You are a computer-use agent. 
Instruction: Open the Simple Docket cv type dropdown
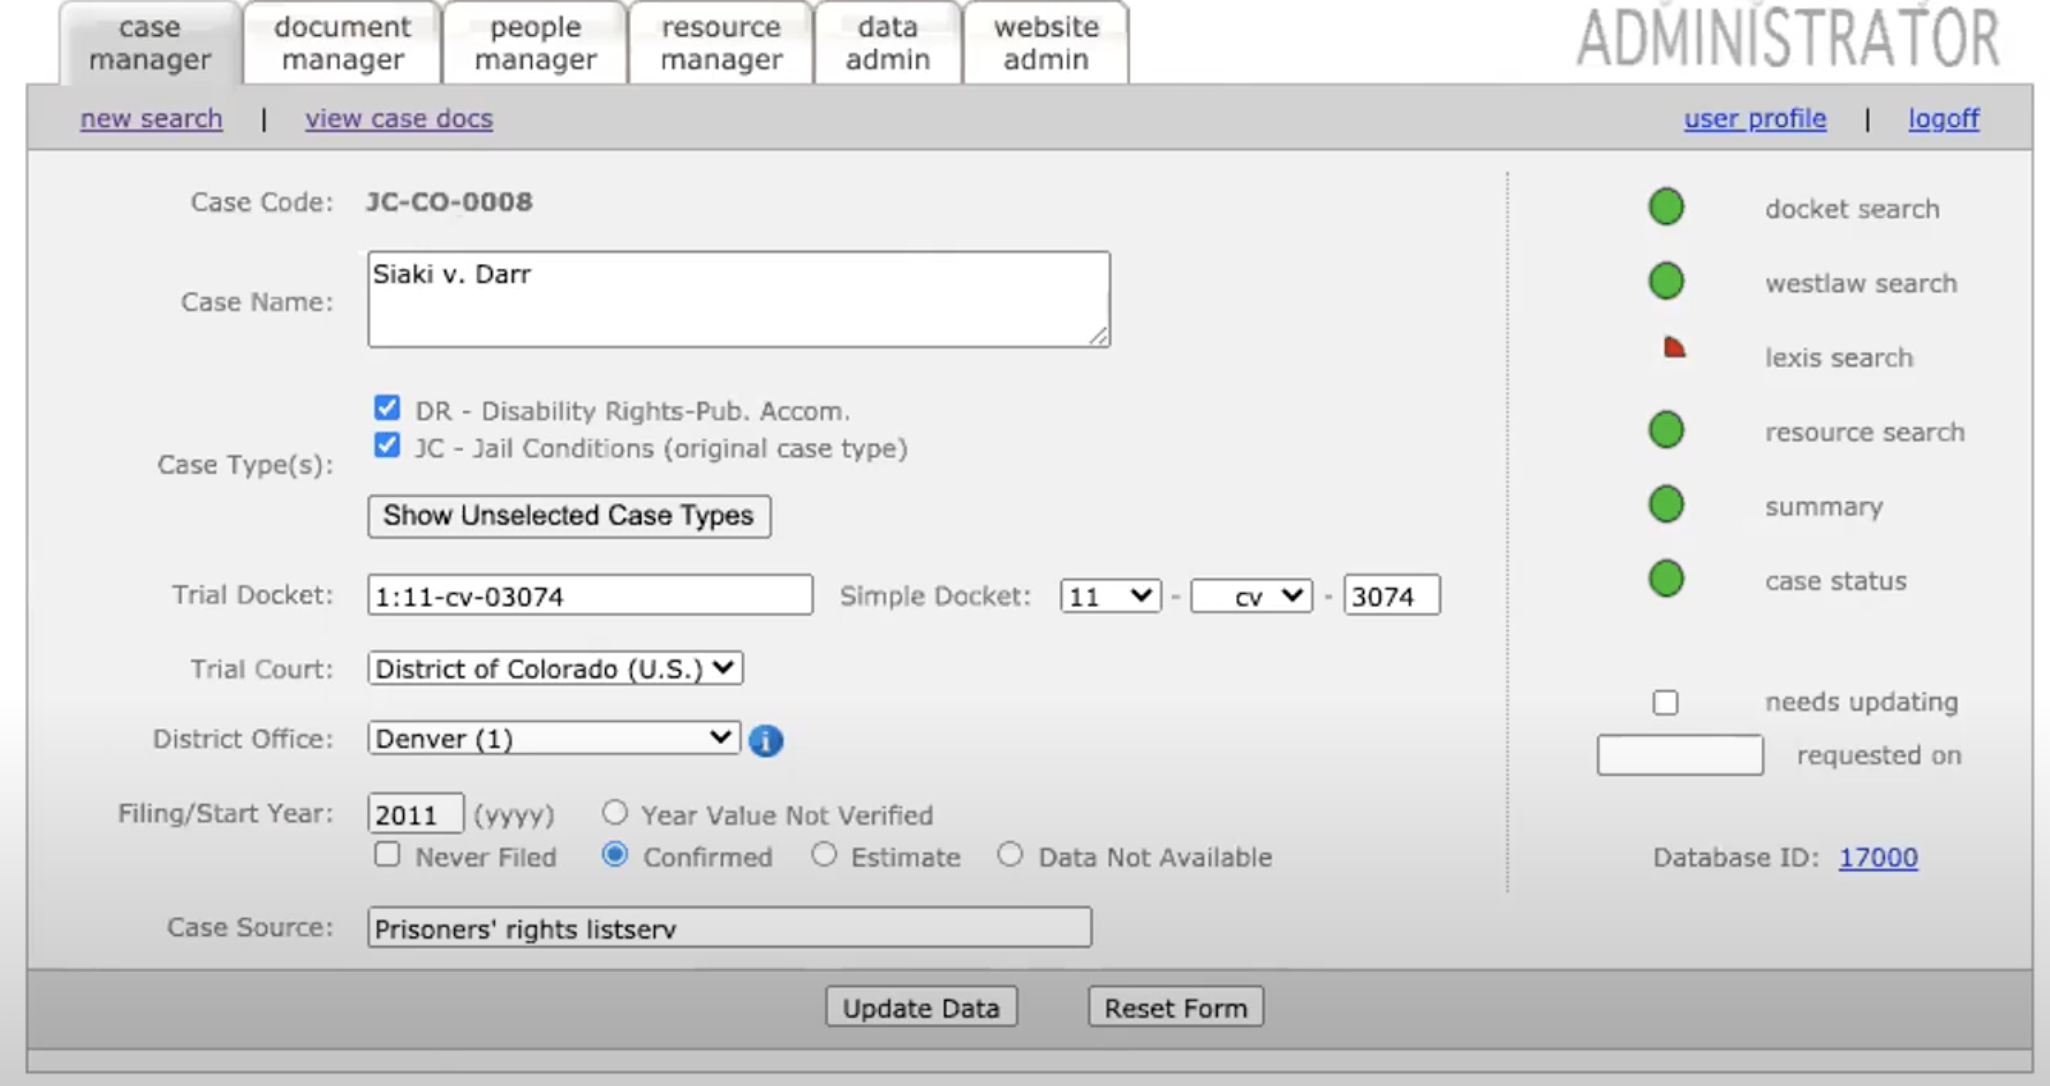click(x=1251, y=596)
